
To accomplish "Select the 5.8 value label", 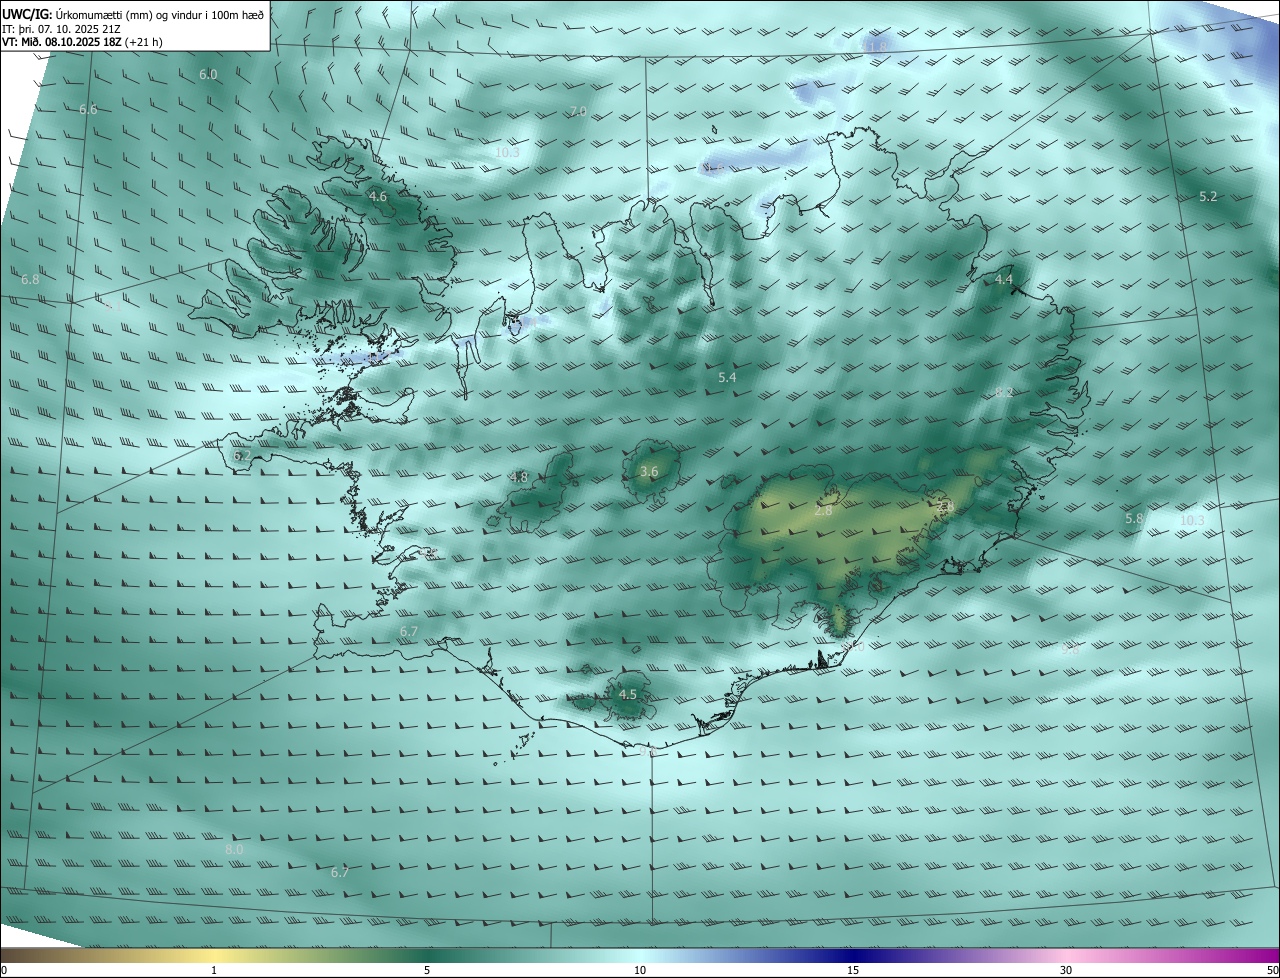I will pyautogui.click(x=1133, y=519).
